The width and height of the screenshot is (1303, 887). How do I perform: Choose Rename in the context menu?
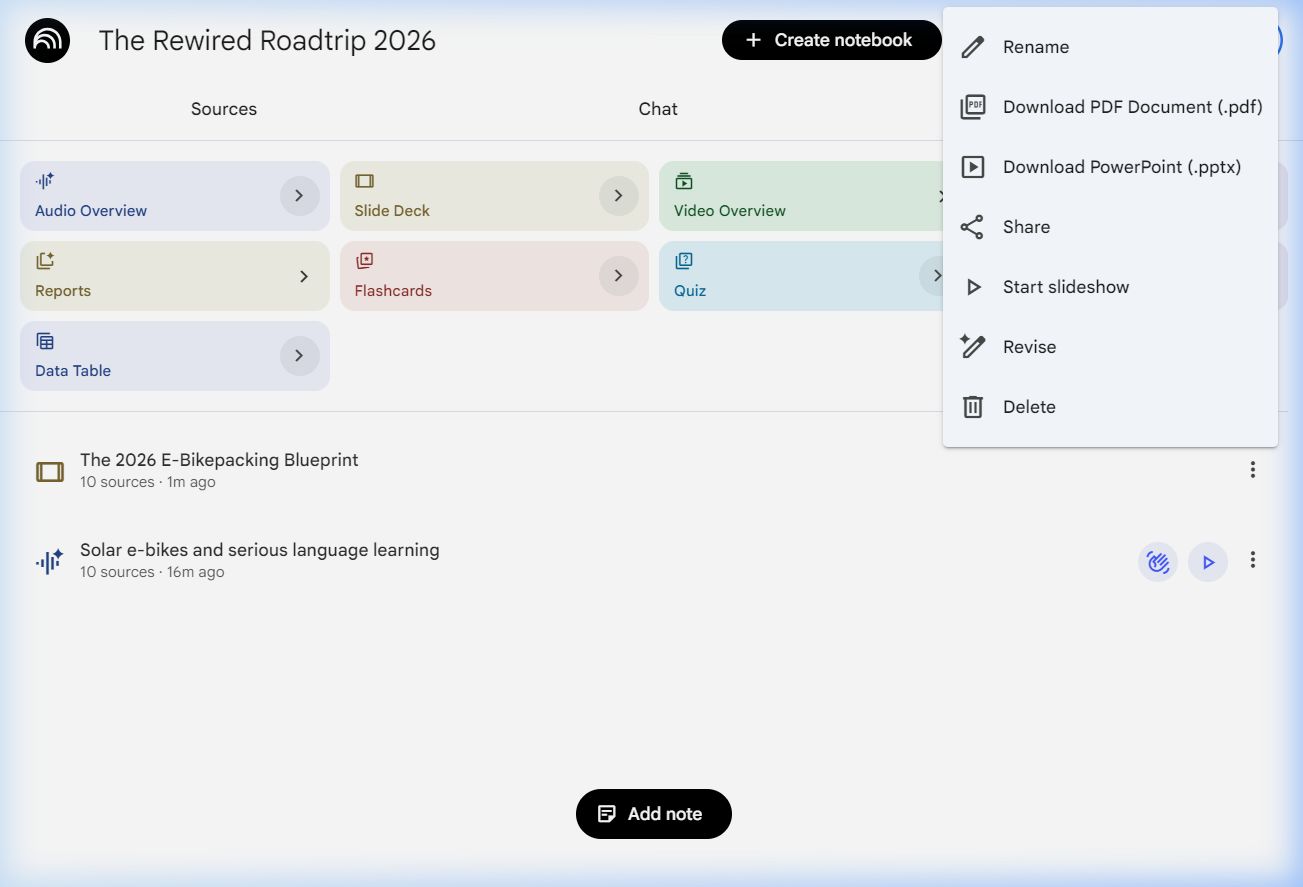click(1035, 47)
